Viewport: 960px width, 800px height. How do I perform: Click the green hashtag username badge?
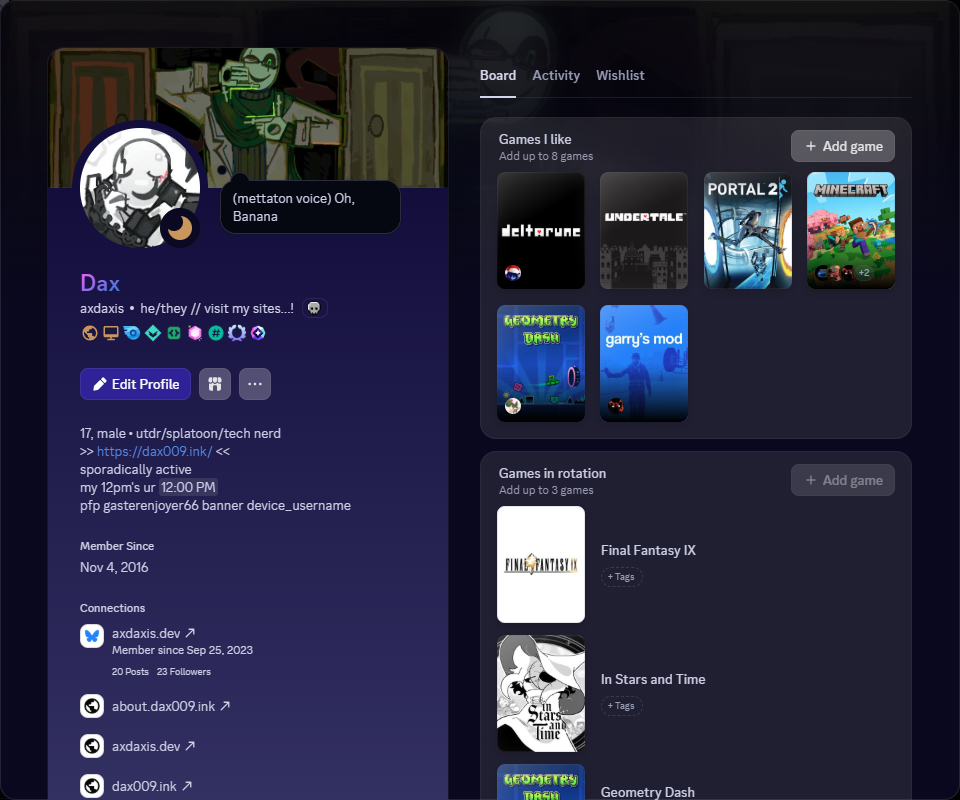pos(216,333)
